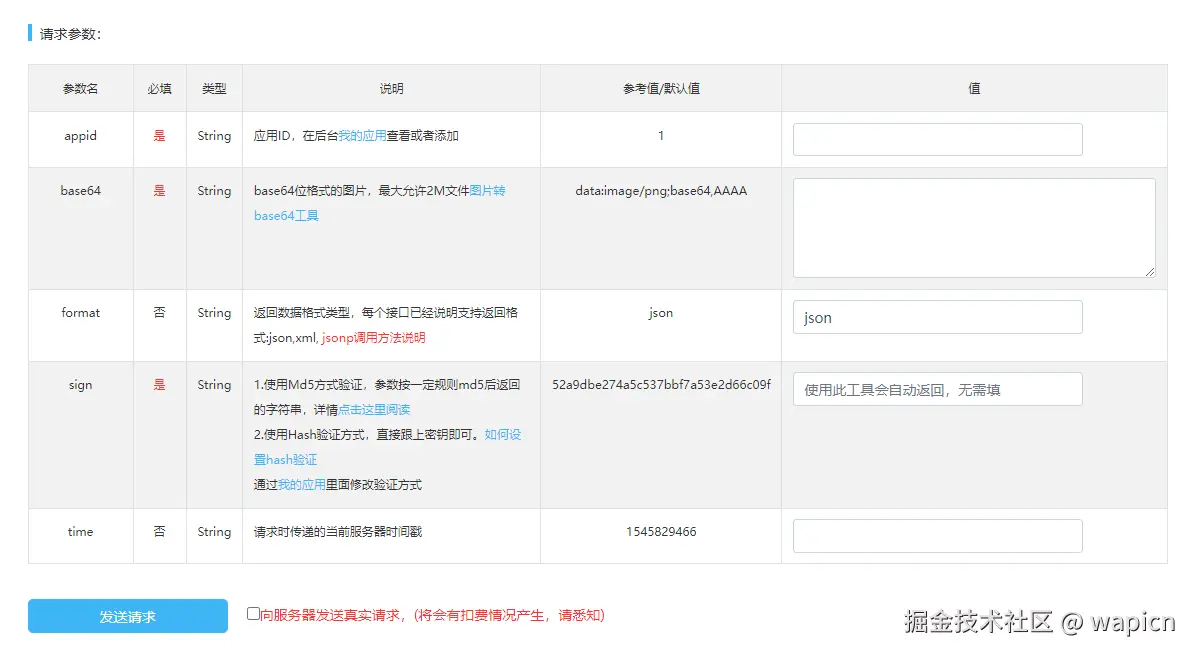
Task: Click the 图片转base64工具 link
Action: tap(285, 215)
